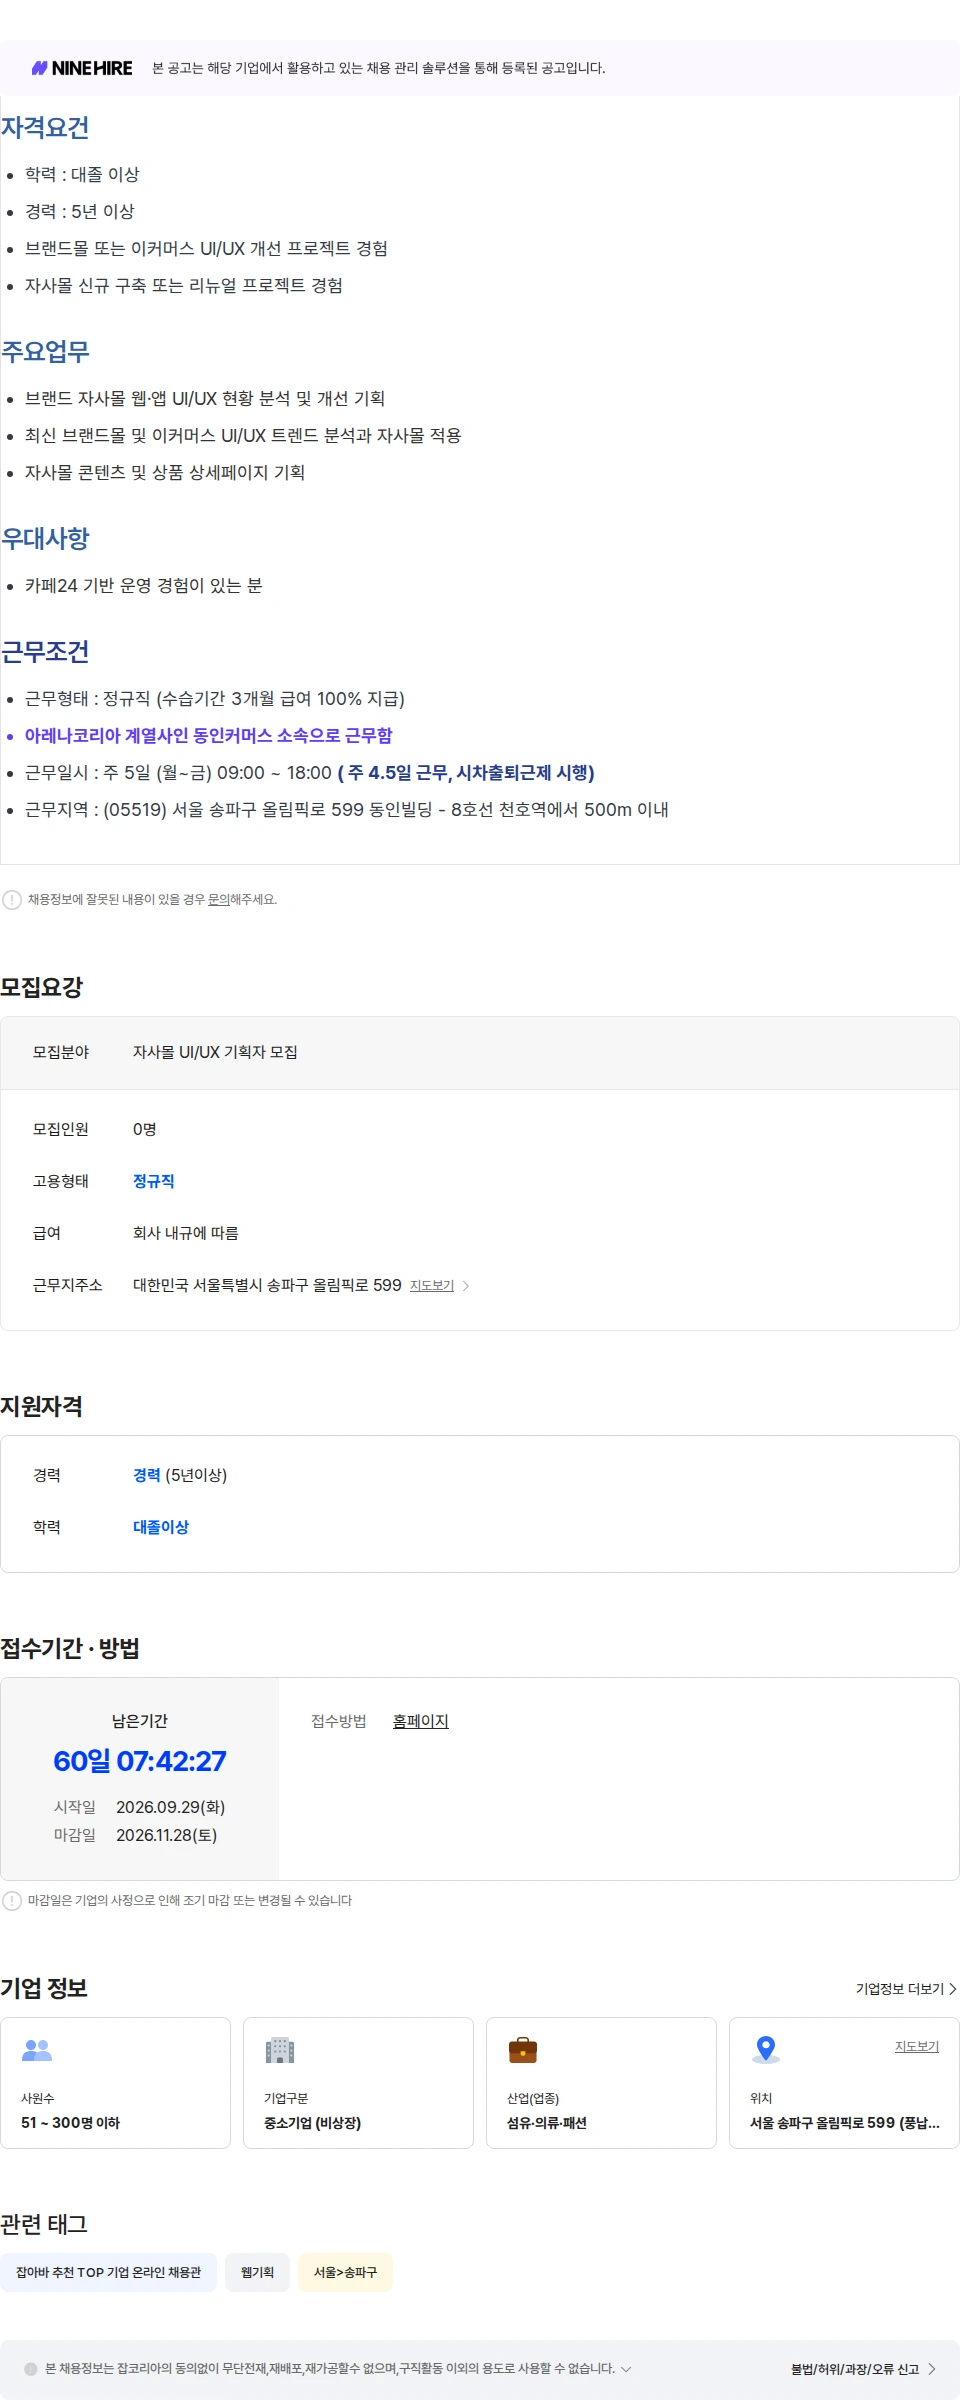The width and height of the screenshot is (960, 2400).
Task: Click the 회사 내규에 따름 salary value
Action: [x=186, y=1233]
